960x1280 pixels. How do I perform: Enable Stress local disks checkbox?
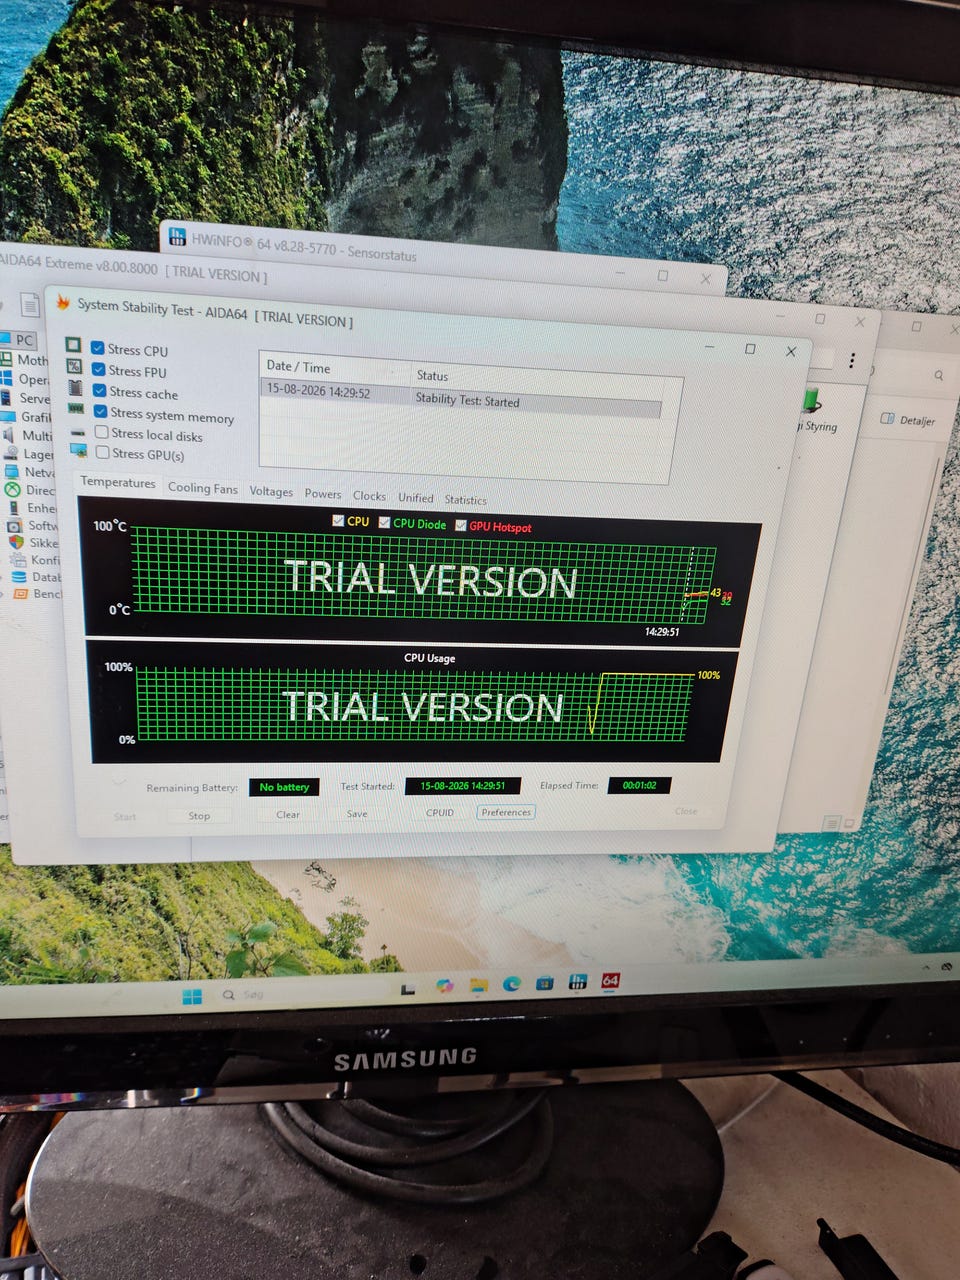(101, 432)
